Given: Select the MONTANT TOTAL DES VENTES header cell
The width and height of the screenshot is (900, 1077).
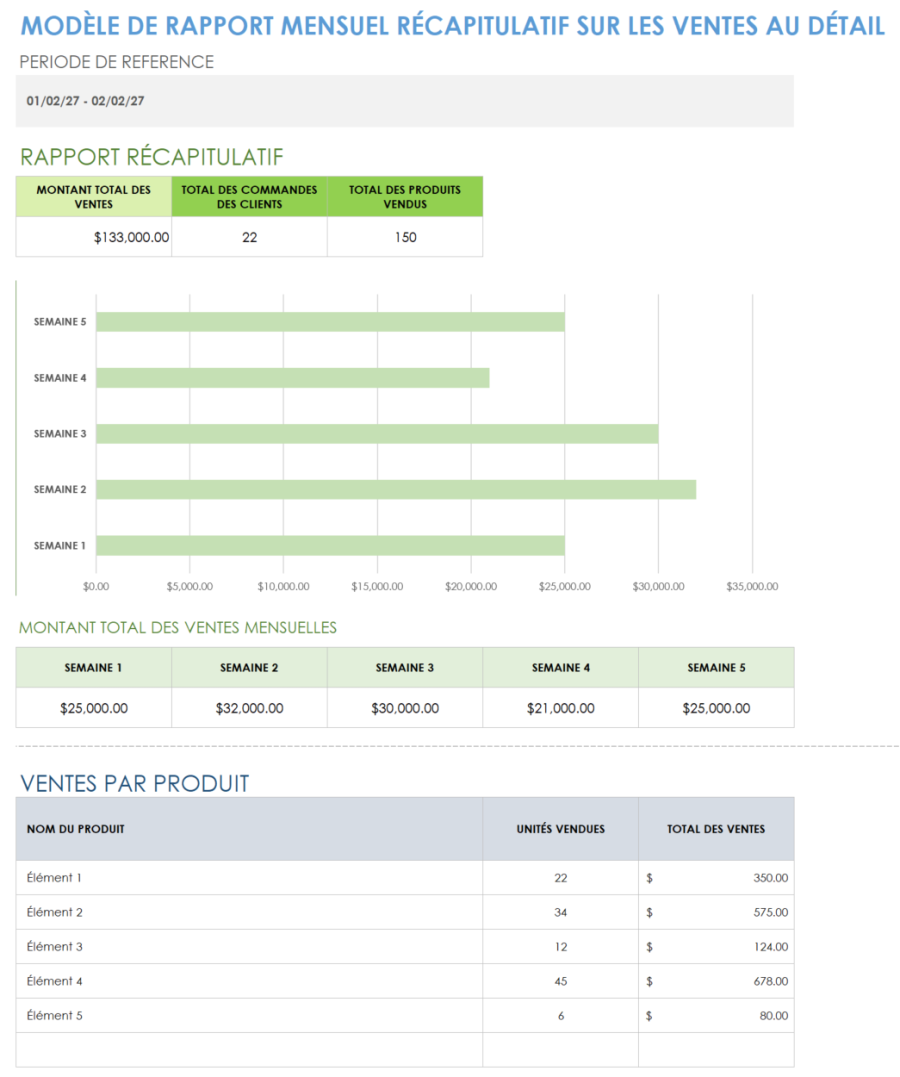Looking at the screenshot, I should [x=93, y=196].
